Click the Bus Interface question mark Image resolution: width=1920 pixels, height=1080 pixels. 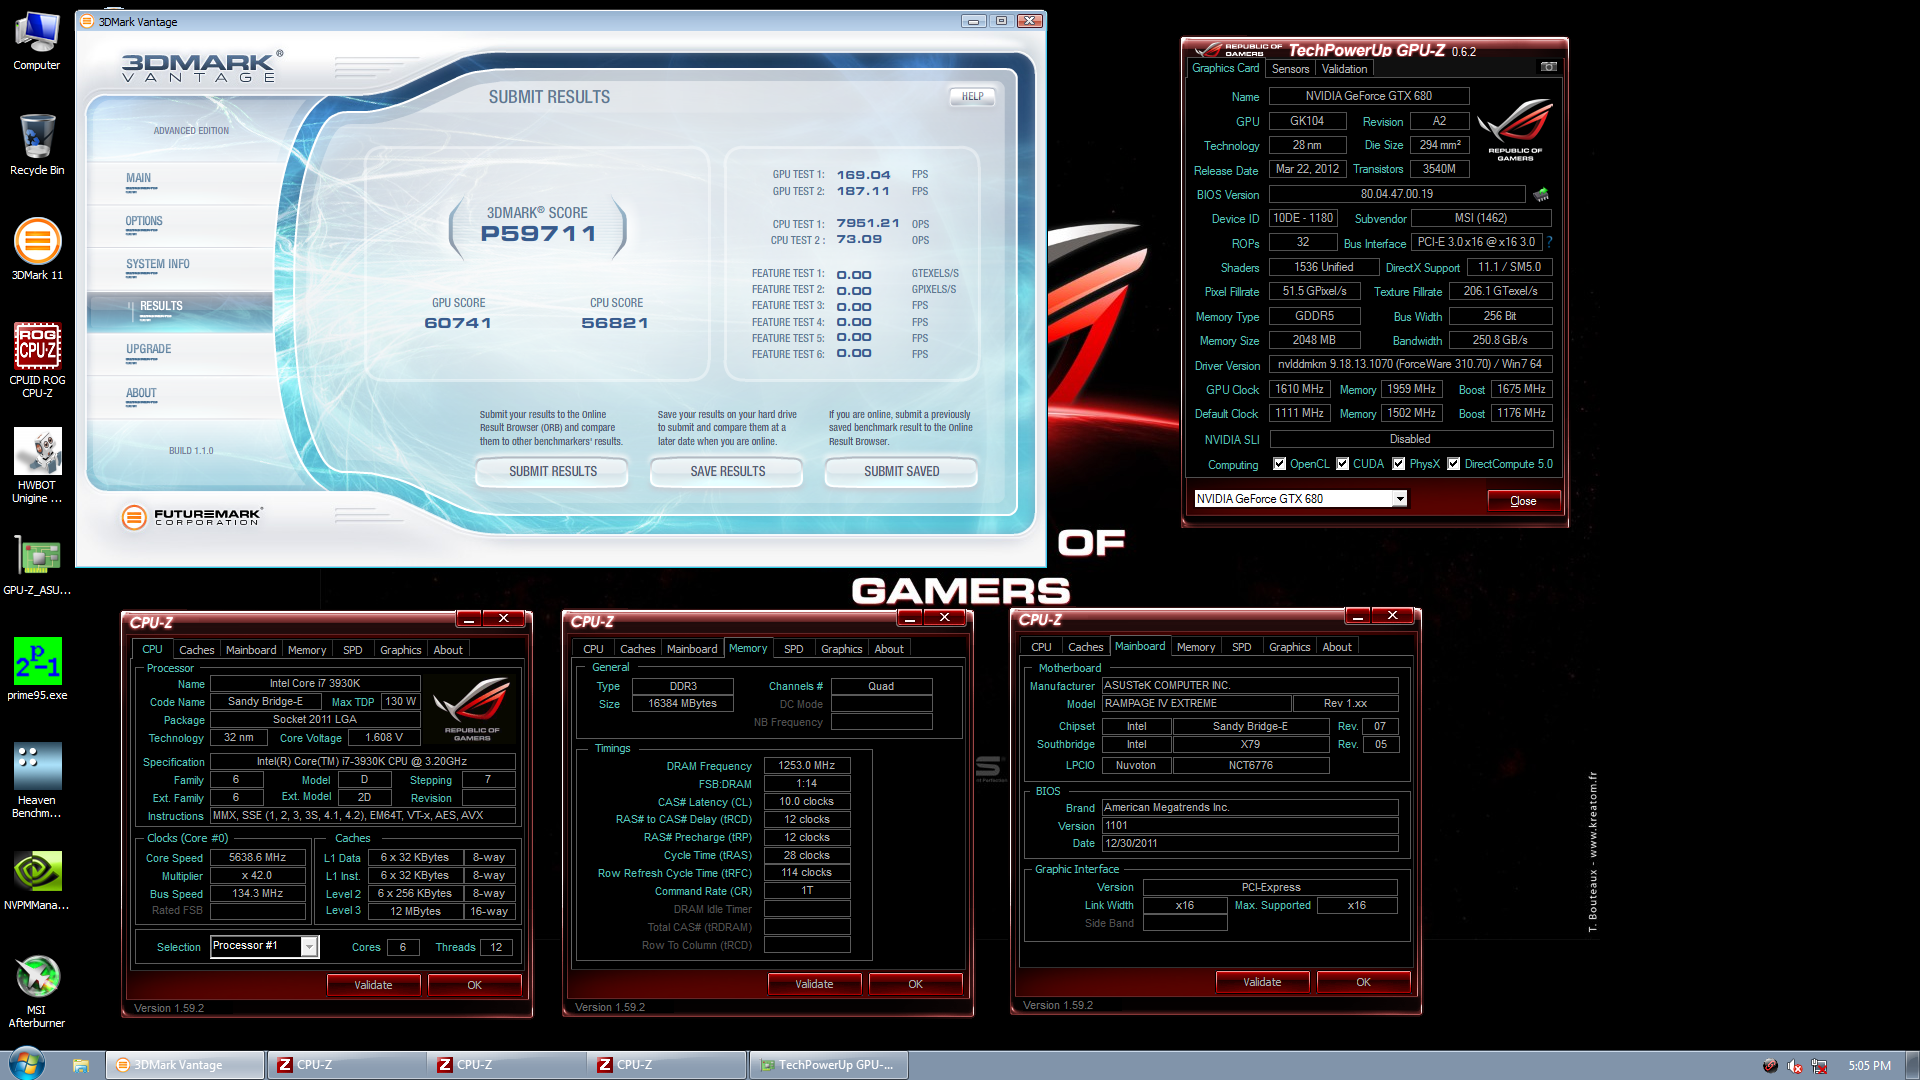(1549, 242)
